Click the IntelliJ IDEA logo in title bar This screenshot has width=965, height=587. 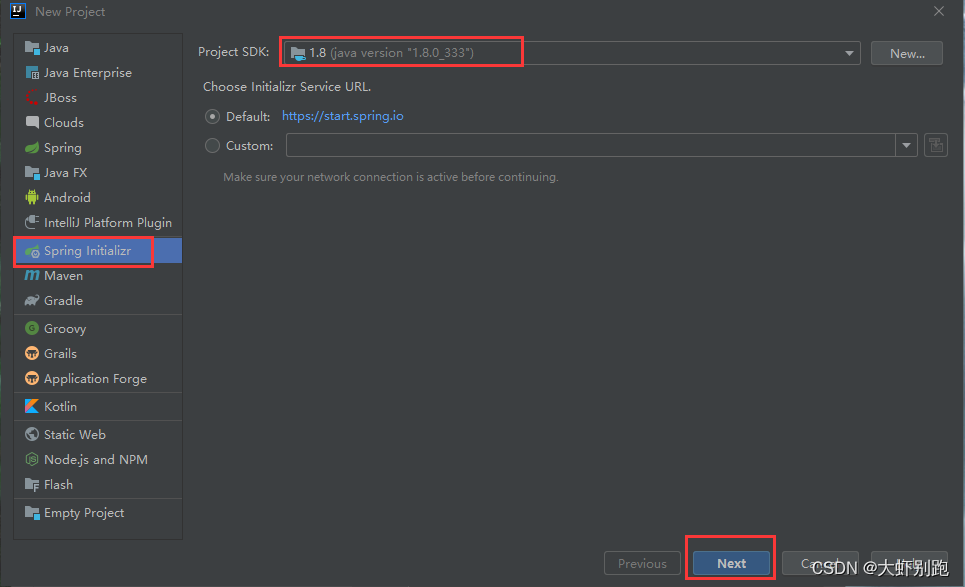pos(18,11)
